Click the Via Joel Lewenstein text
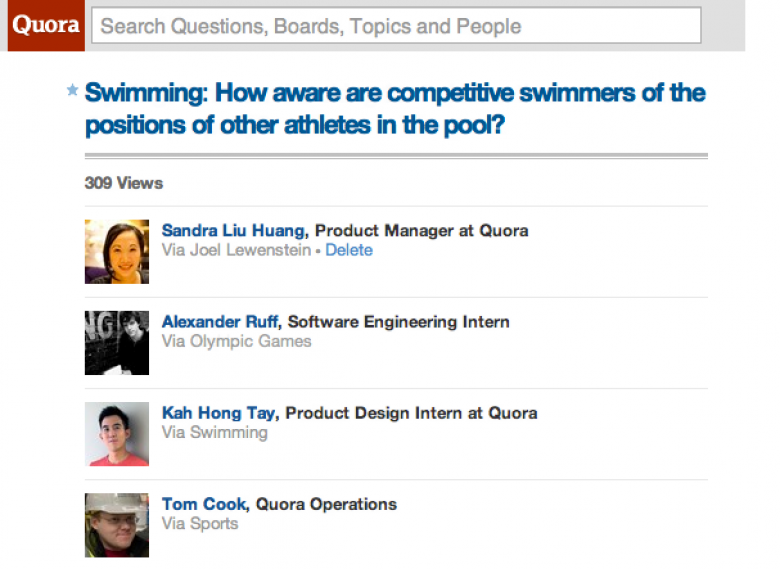The width and height of the screenshot is (780, 569). click(236, 250)
